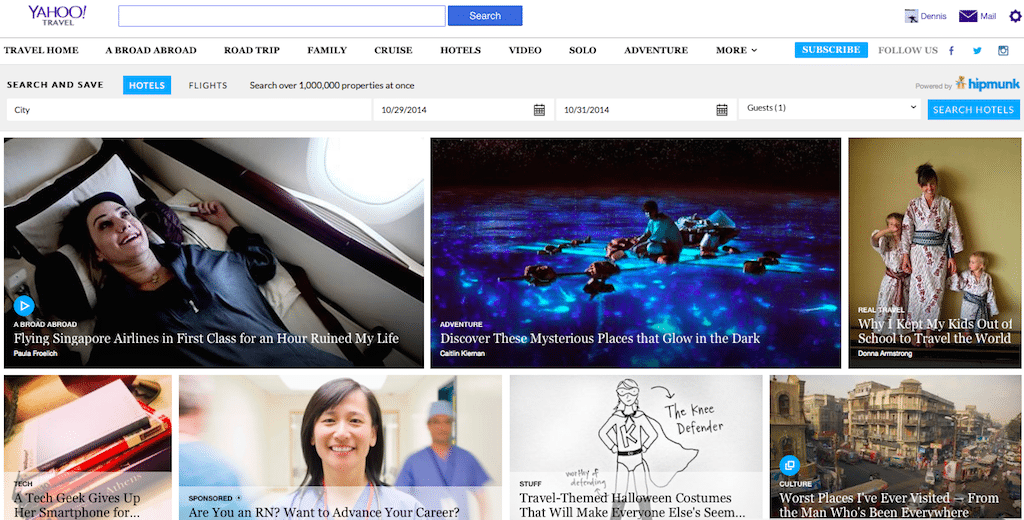
Task: Open Travel-Themed Halloween Costumes article
Action: click(x=632, y=505)
